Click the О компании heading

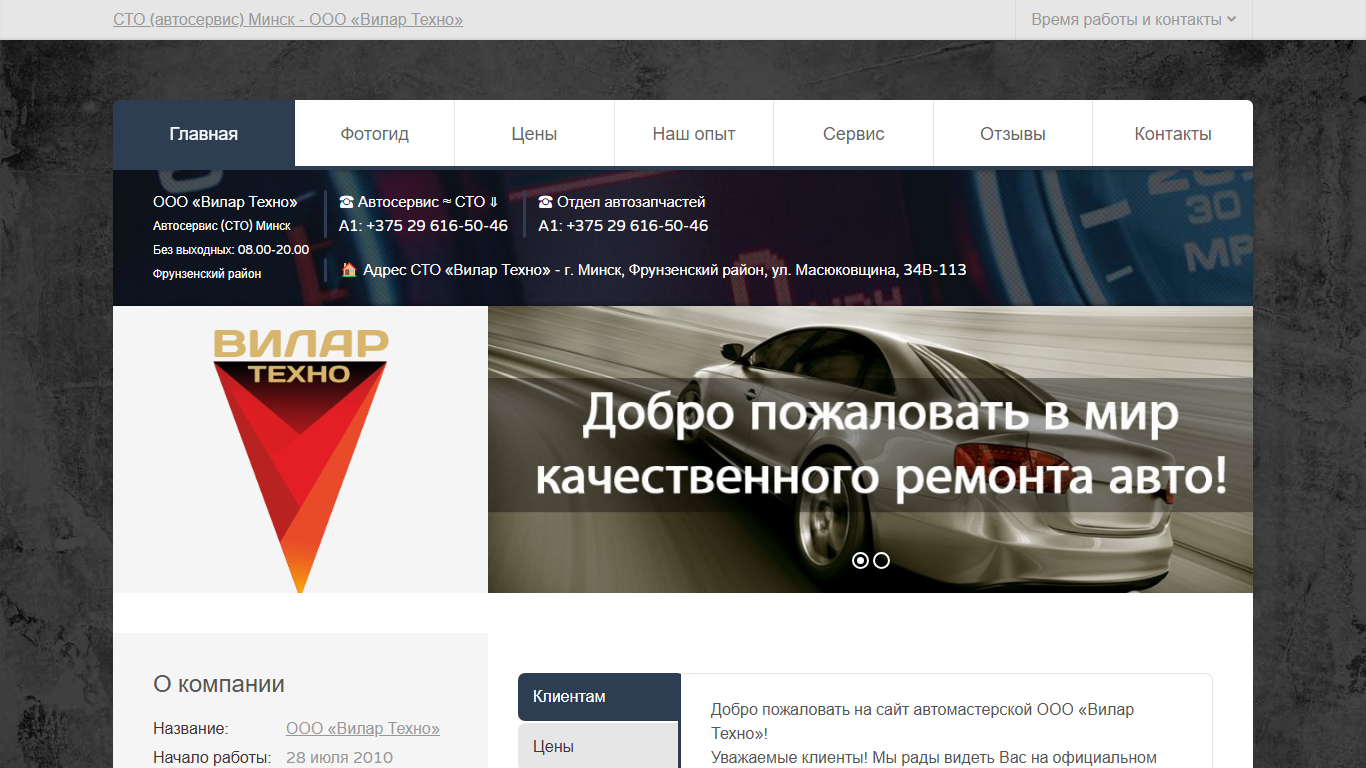tap(219, 684)
